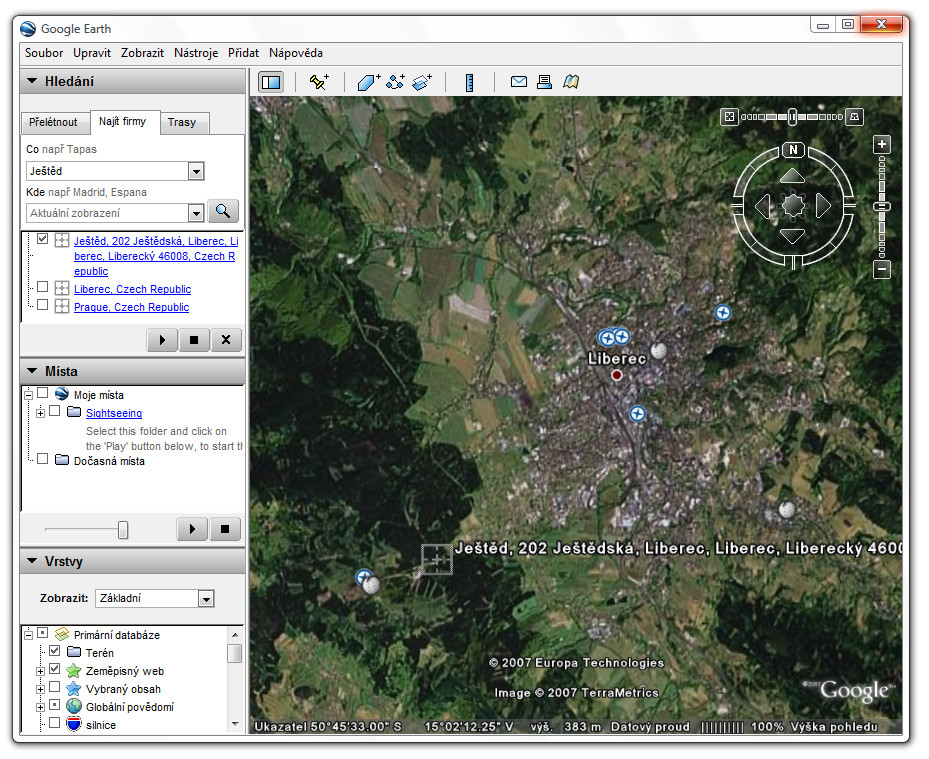Stop the search results tour
Screen dimensions: 929x759
point(194,340)
